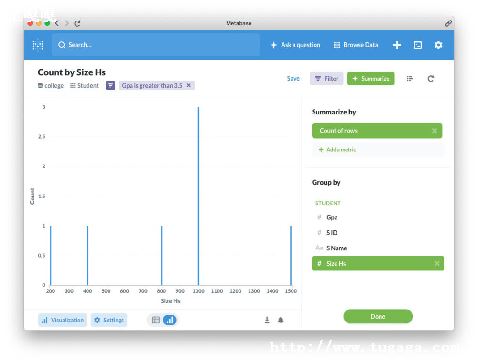This screenshot has height=362, width=478.
Task: Remove the Count of rows metric
Action: [434, 131]
